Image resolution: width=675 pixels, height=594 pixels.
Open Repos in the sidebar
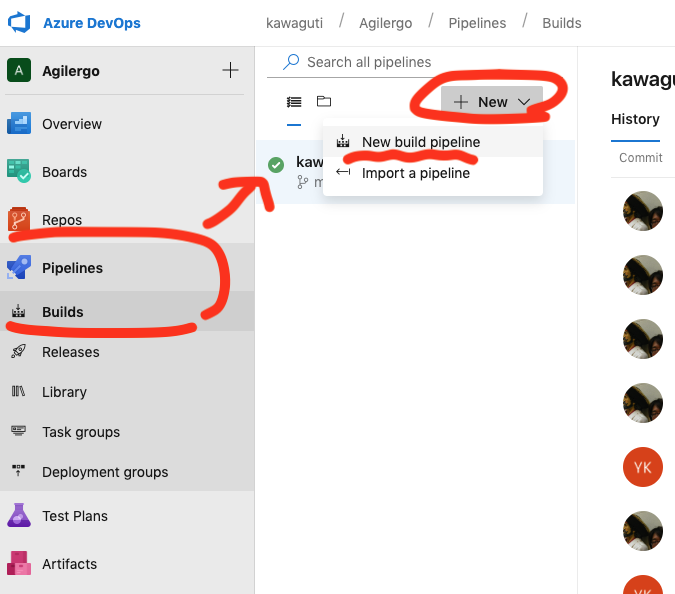tap(62, 220)
